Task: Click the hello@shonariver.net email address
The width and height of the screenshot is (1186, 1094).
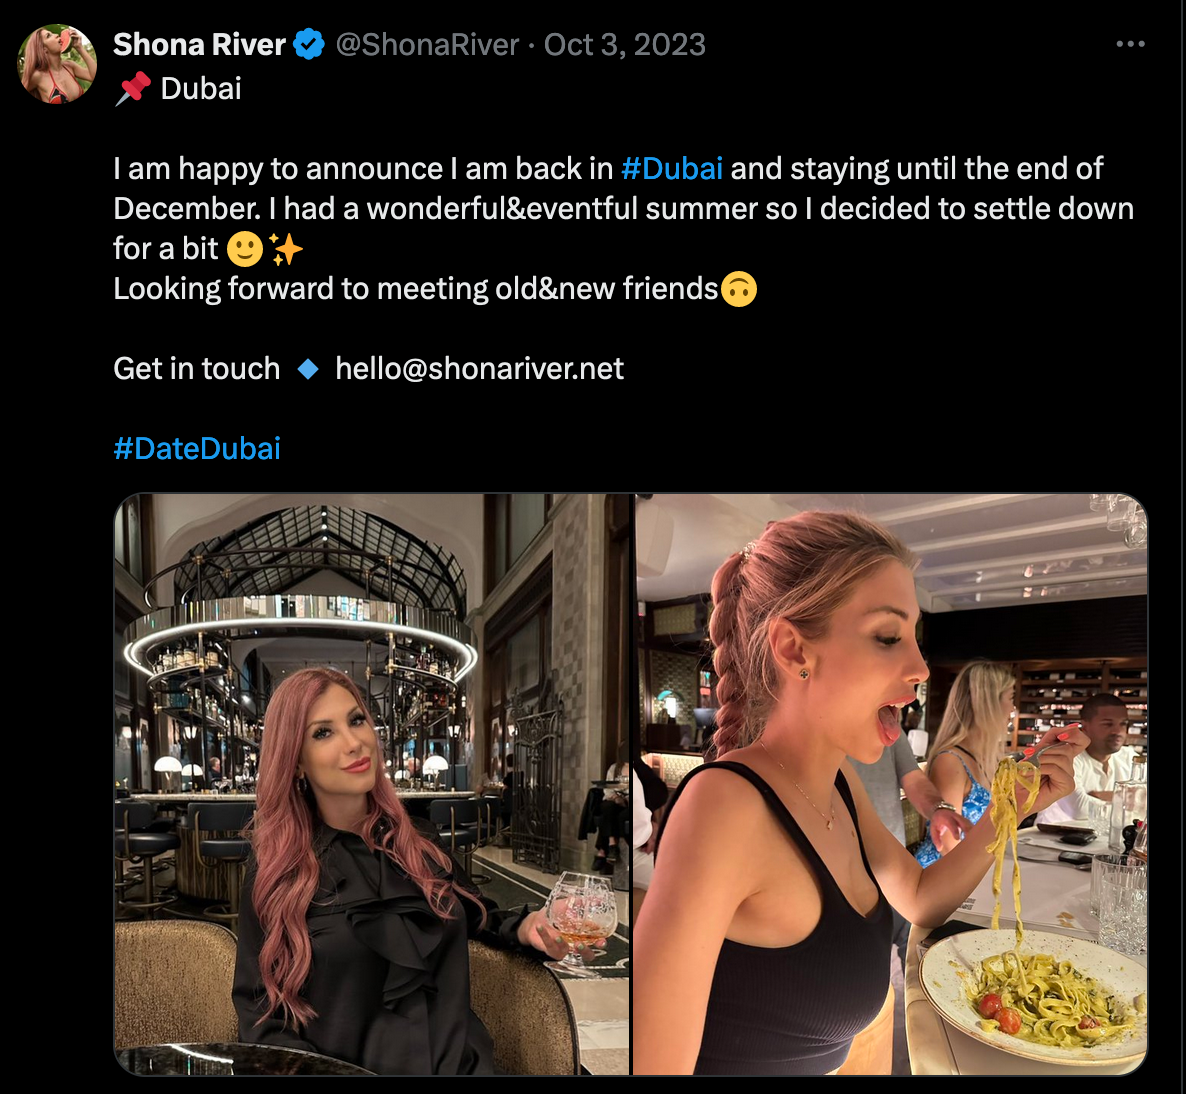Action: 479,369
